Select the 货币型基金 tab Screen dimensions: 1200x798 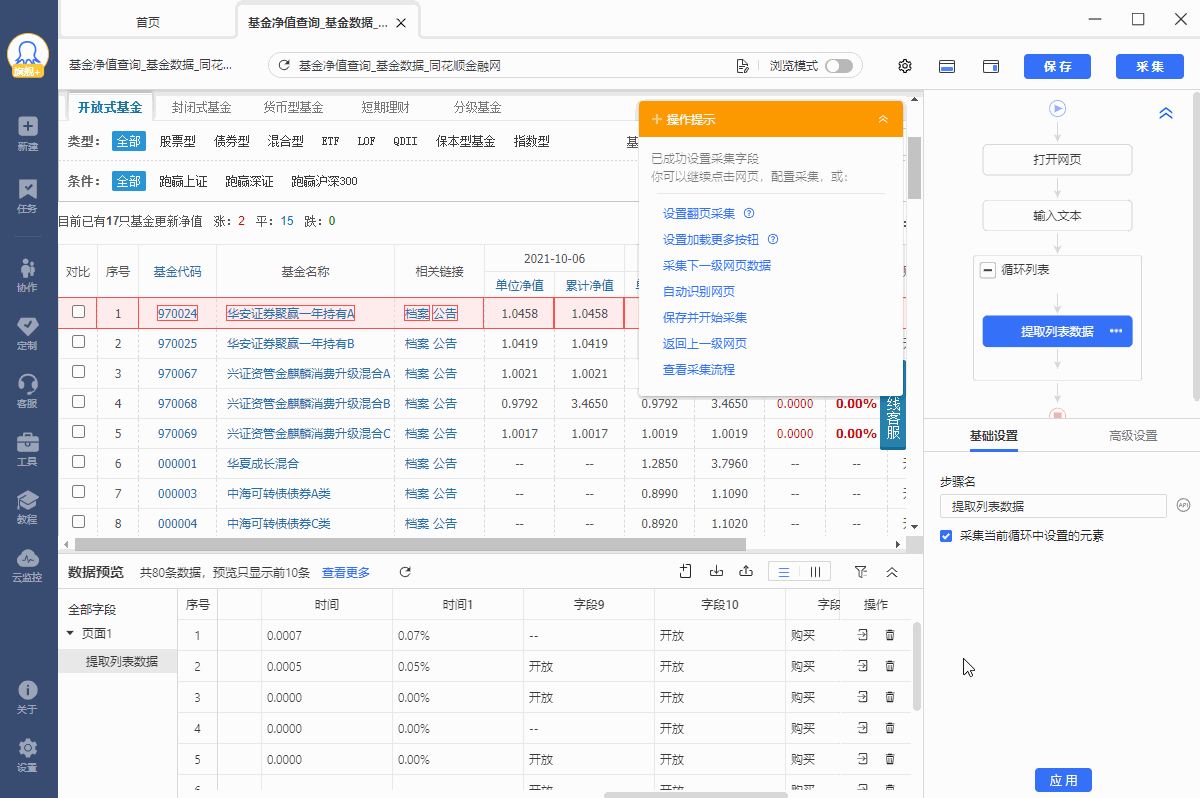coord(293,107)
